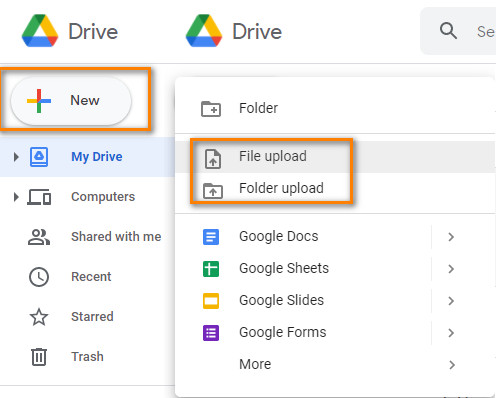Click the New button

[x=71, y=101]
